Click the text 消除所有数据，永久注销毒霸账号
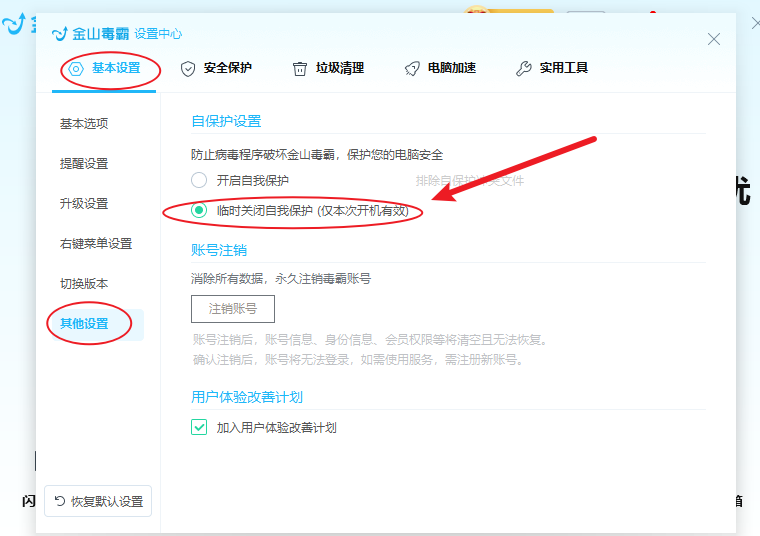Image resolution: width=760 pixels, height=536 pixels. pos(281,279)
